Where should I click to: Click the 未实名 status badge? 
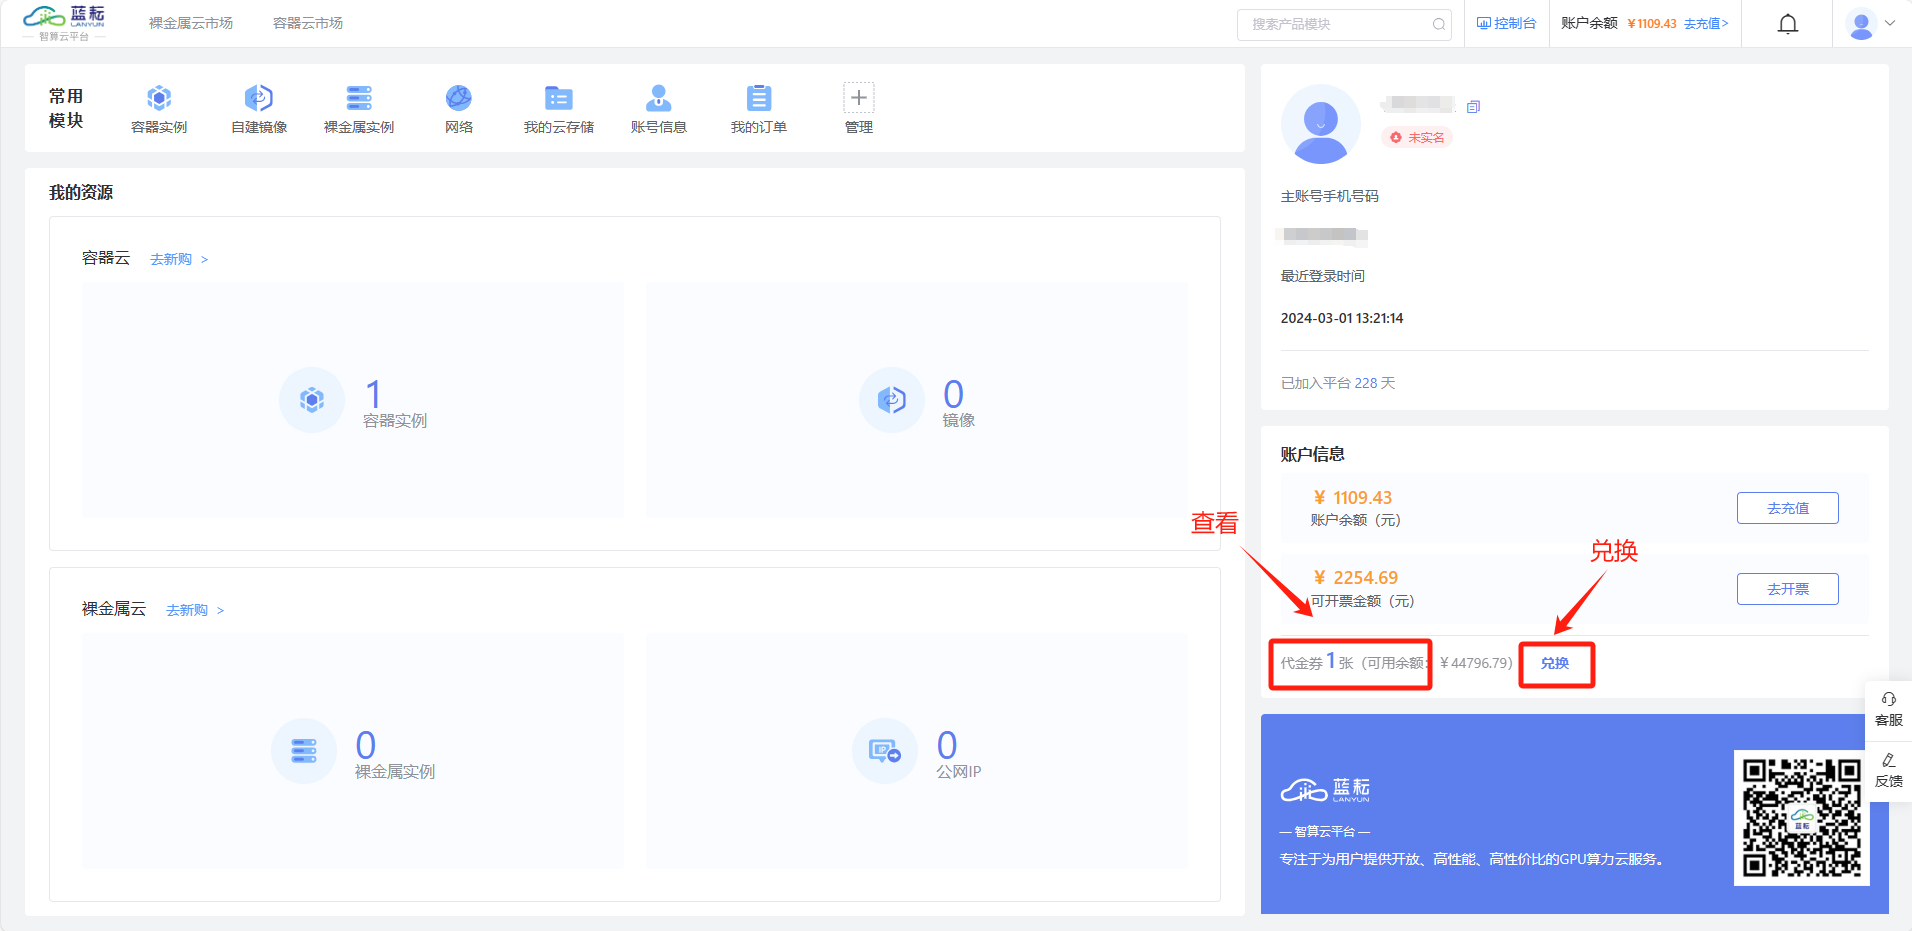1418,137
